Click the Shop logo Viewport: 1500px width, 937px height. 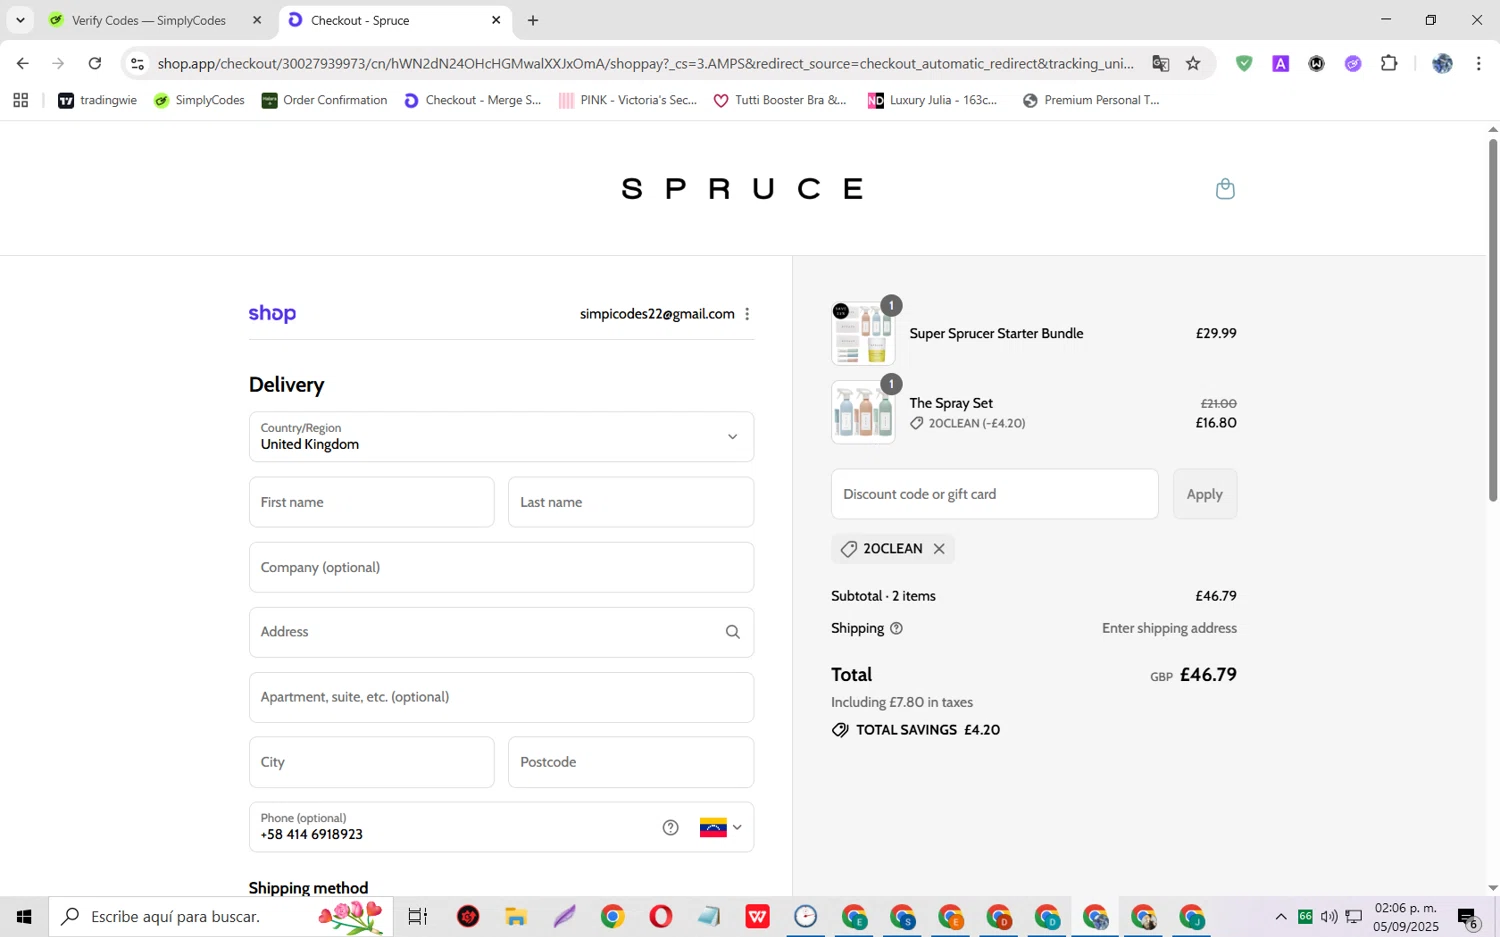tap(272, 314)
